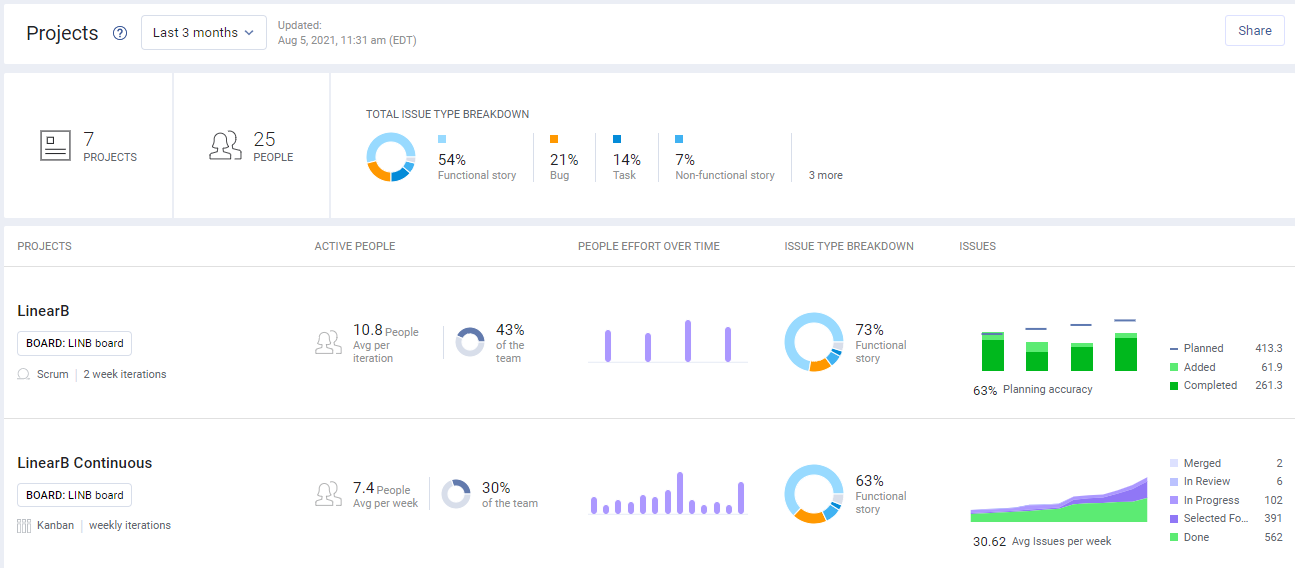Viewport: 1295px width, 568px height.
Task: Click the Share button
Action: point(1255,31)
